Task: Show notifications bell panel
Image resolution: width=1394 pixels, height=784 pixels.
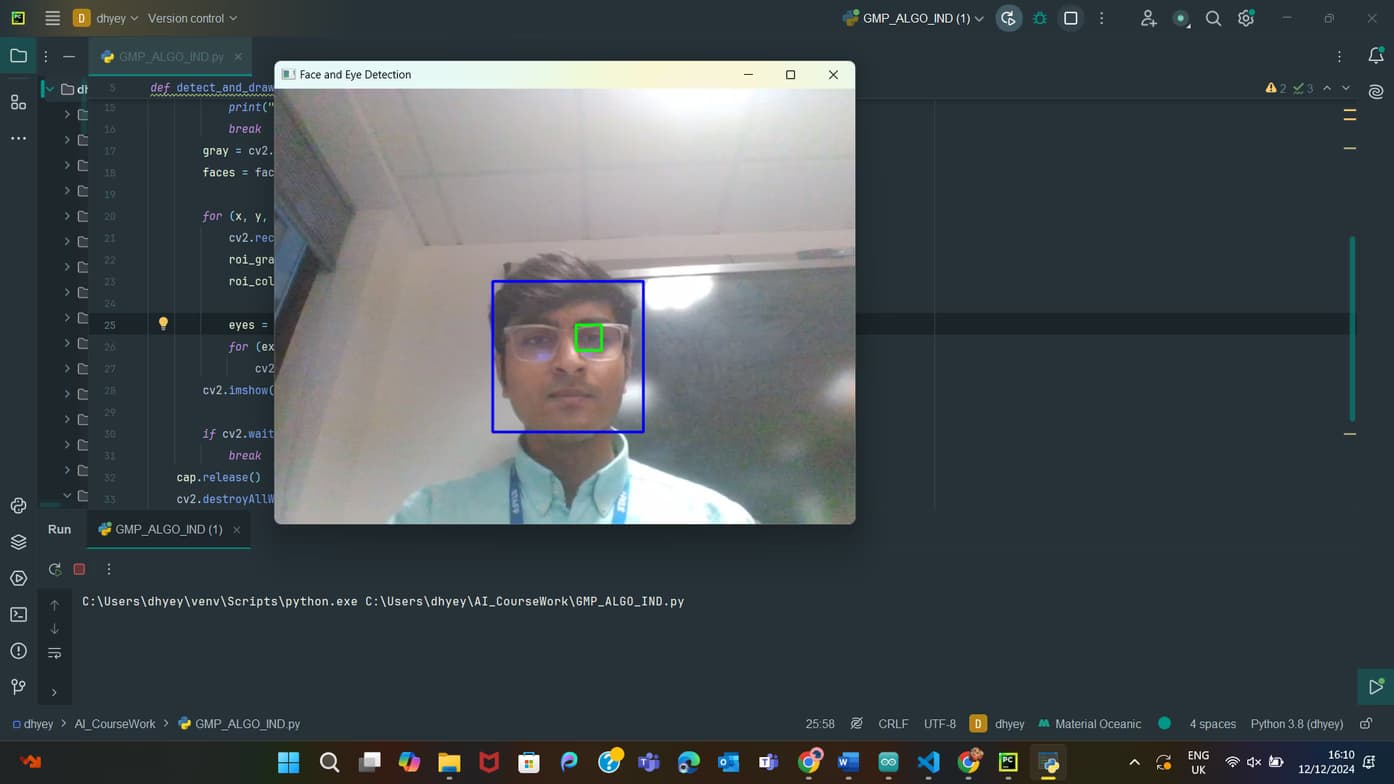Action: tap(1375, 56)
